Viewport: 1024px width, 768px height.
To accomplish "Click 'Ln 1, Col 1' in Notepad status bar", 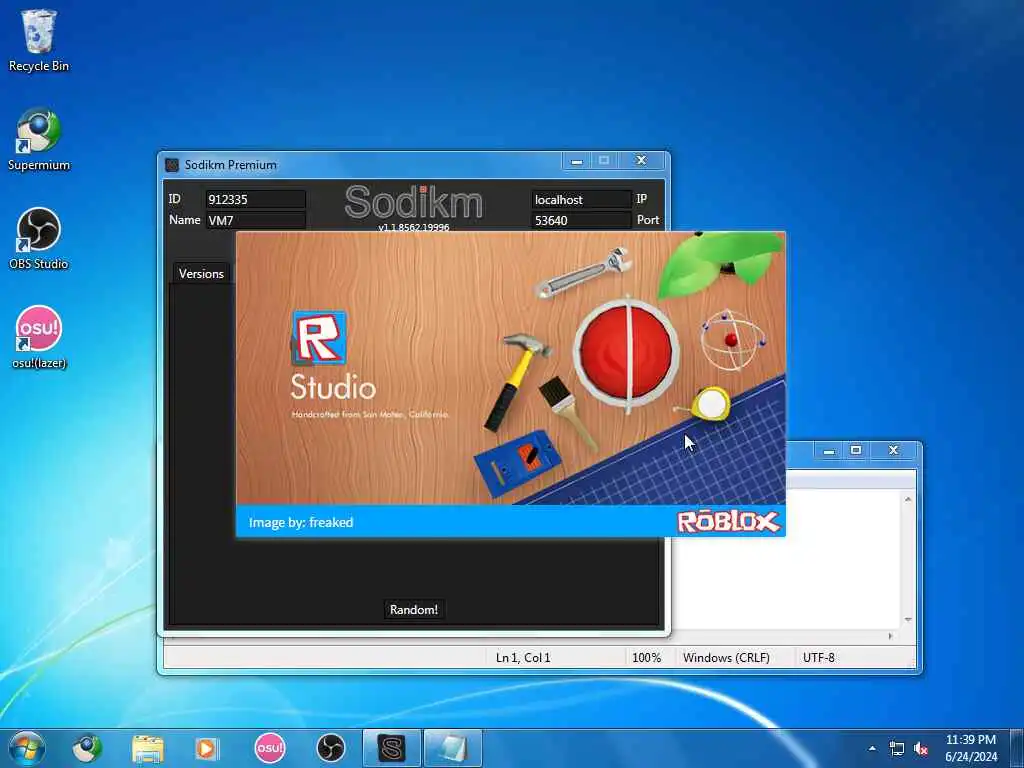I will [x=523, y=658].
